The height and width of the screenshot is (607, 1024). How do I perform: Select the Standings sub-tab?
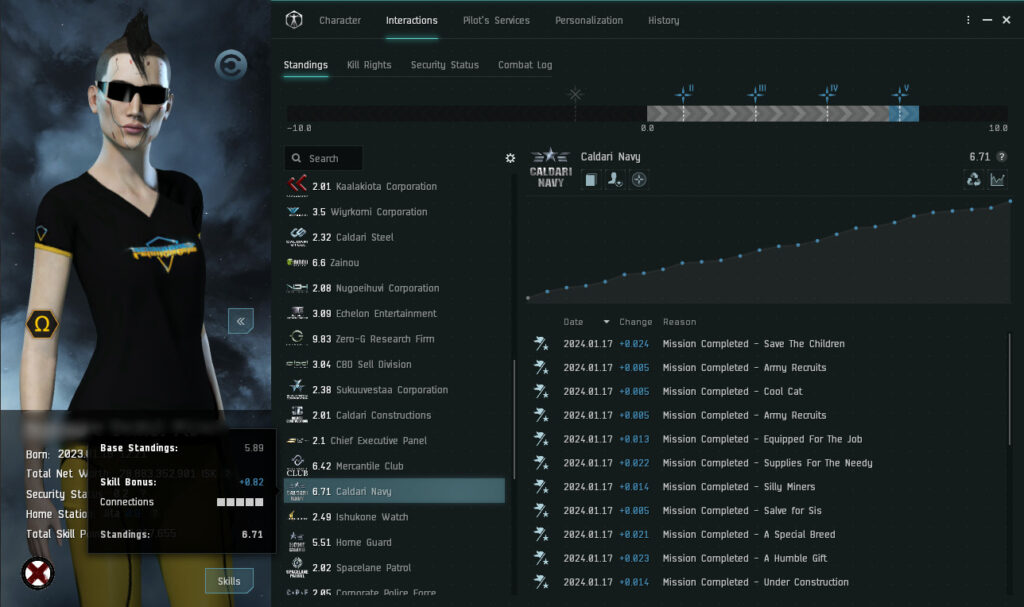pos(306,65)
